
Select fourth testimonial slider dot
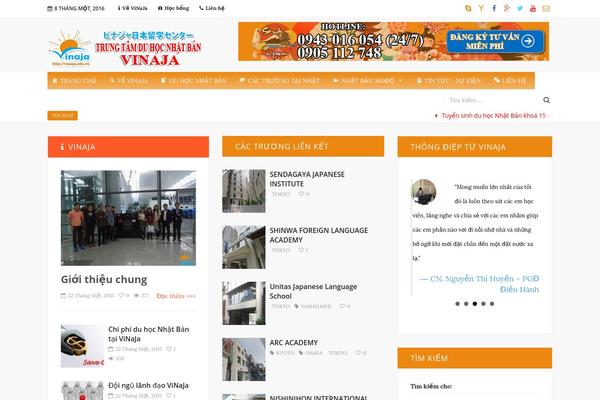483,304
